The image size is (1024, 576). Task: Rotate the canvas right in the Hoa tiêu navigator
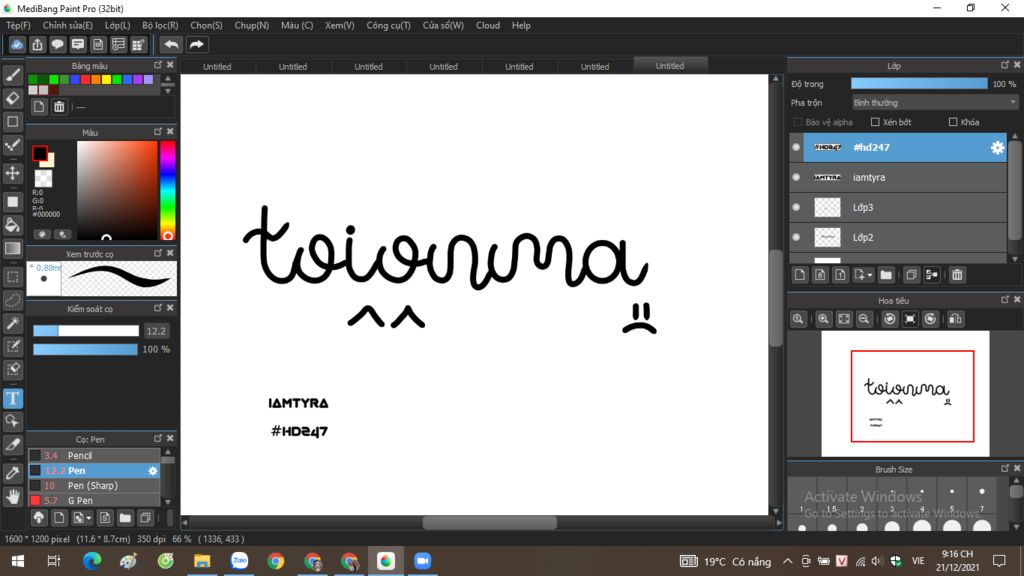(x=931, y=319)
